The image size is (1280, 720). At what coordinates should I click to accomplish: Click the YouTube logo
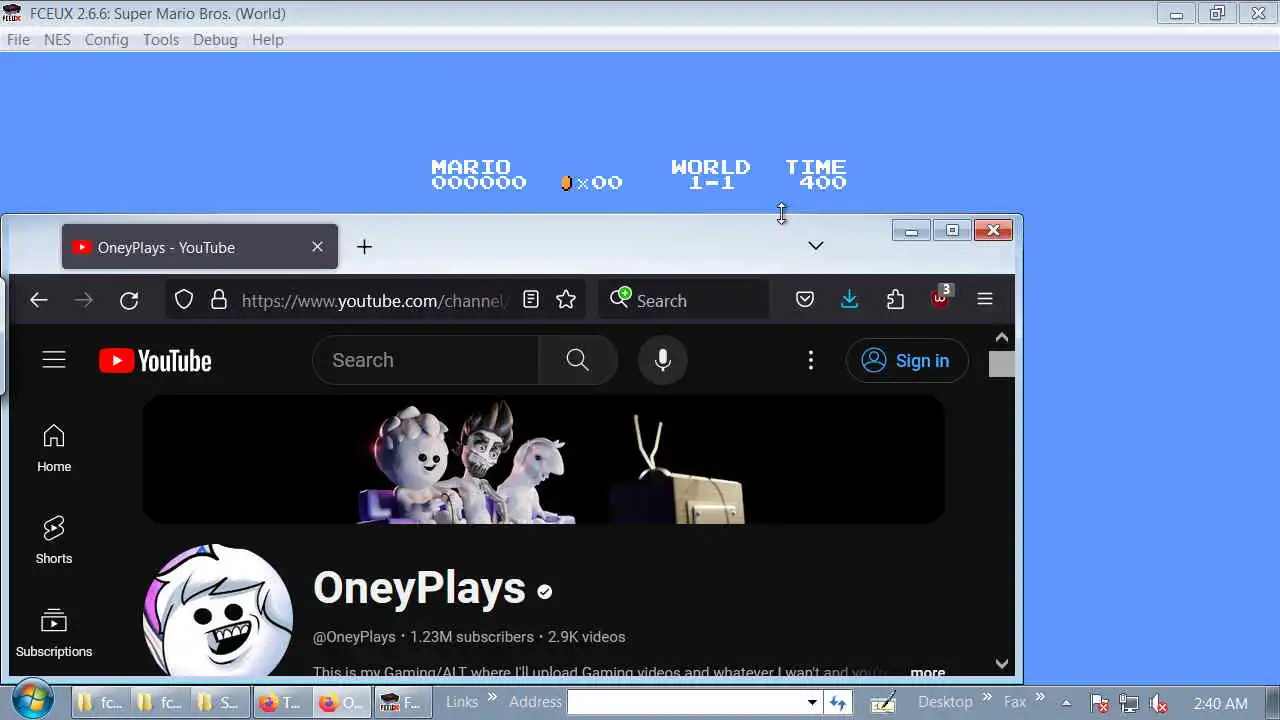coord(155,361)
